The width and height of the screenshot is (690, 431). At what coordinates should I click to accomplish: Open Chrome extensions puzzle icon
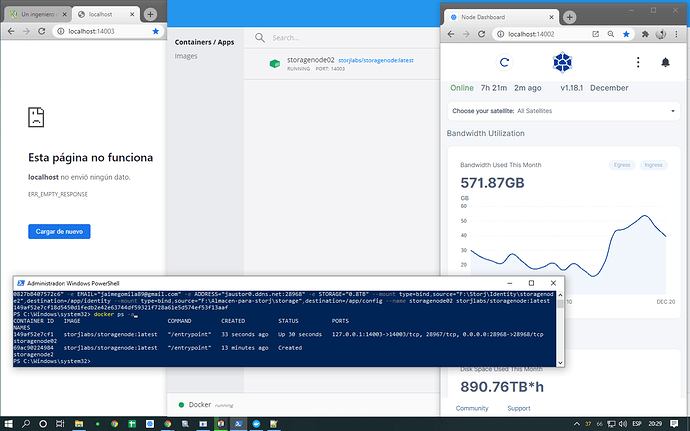(x=645, y=34)
